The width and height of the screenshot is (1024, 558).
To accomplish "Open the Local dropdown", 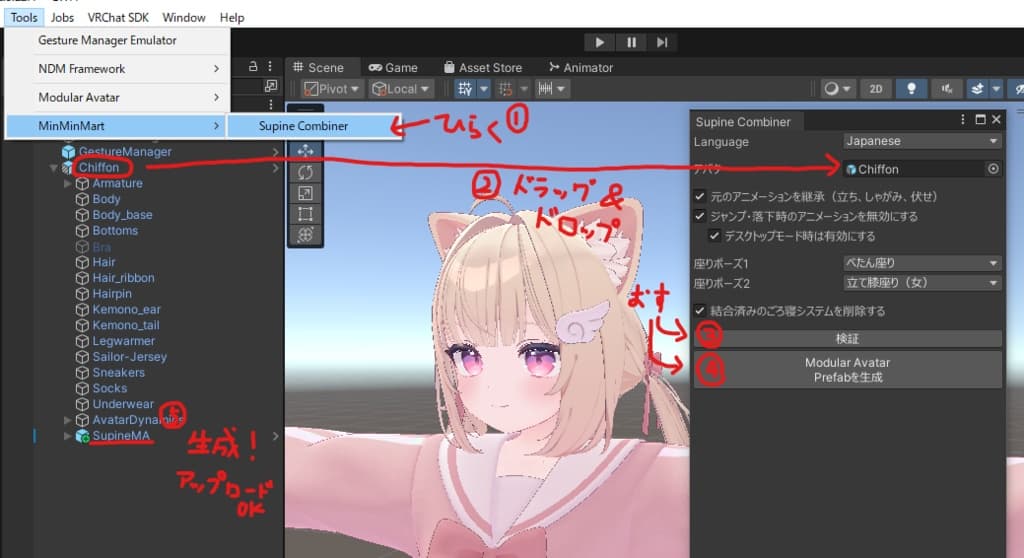I will click(400, 89).
